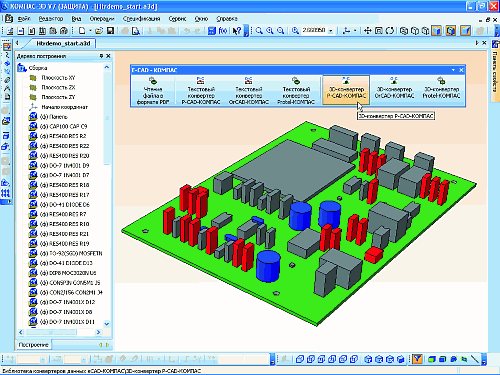Viewport: 500px width, 375px height.
Task: Click the tree scroll-right arrow
Action: pyautogui.click(x=98, y=332)
